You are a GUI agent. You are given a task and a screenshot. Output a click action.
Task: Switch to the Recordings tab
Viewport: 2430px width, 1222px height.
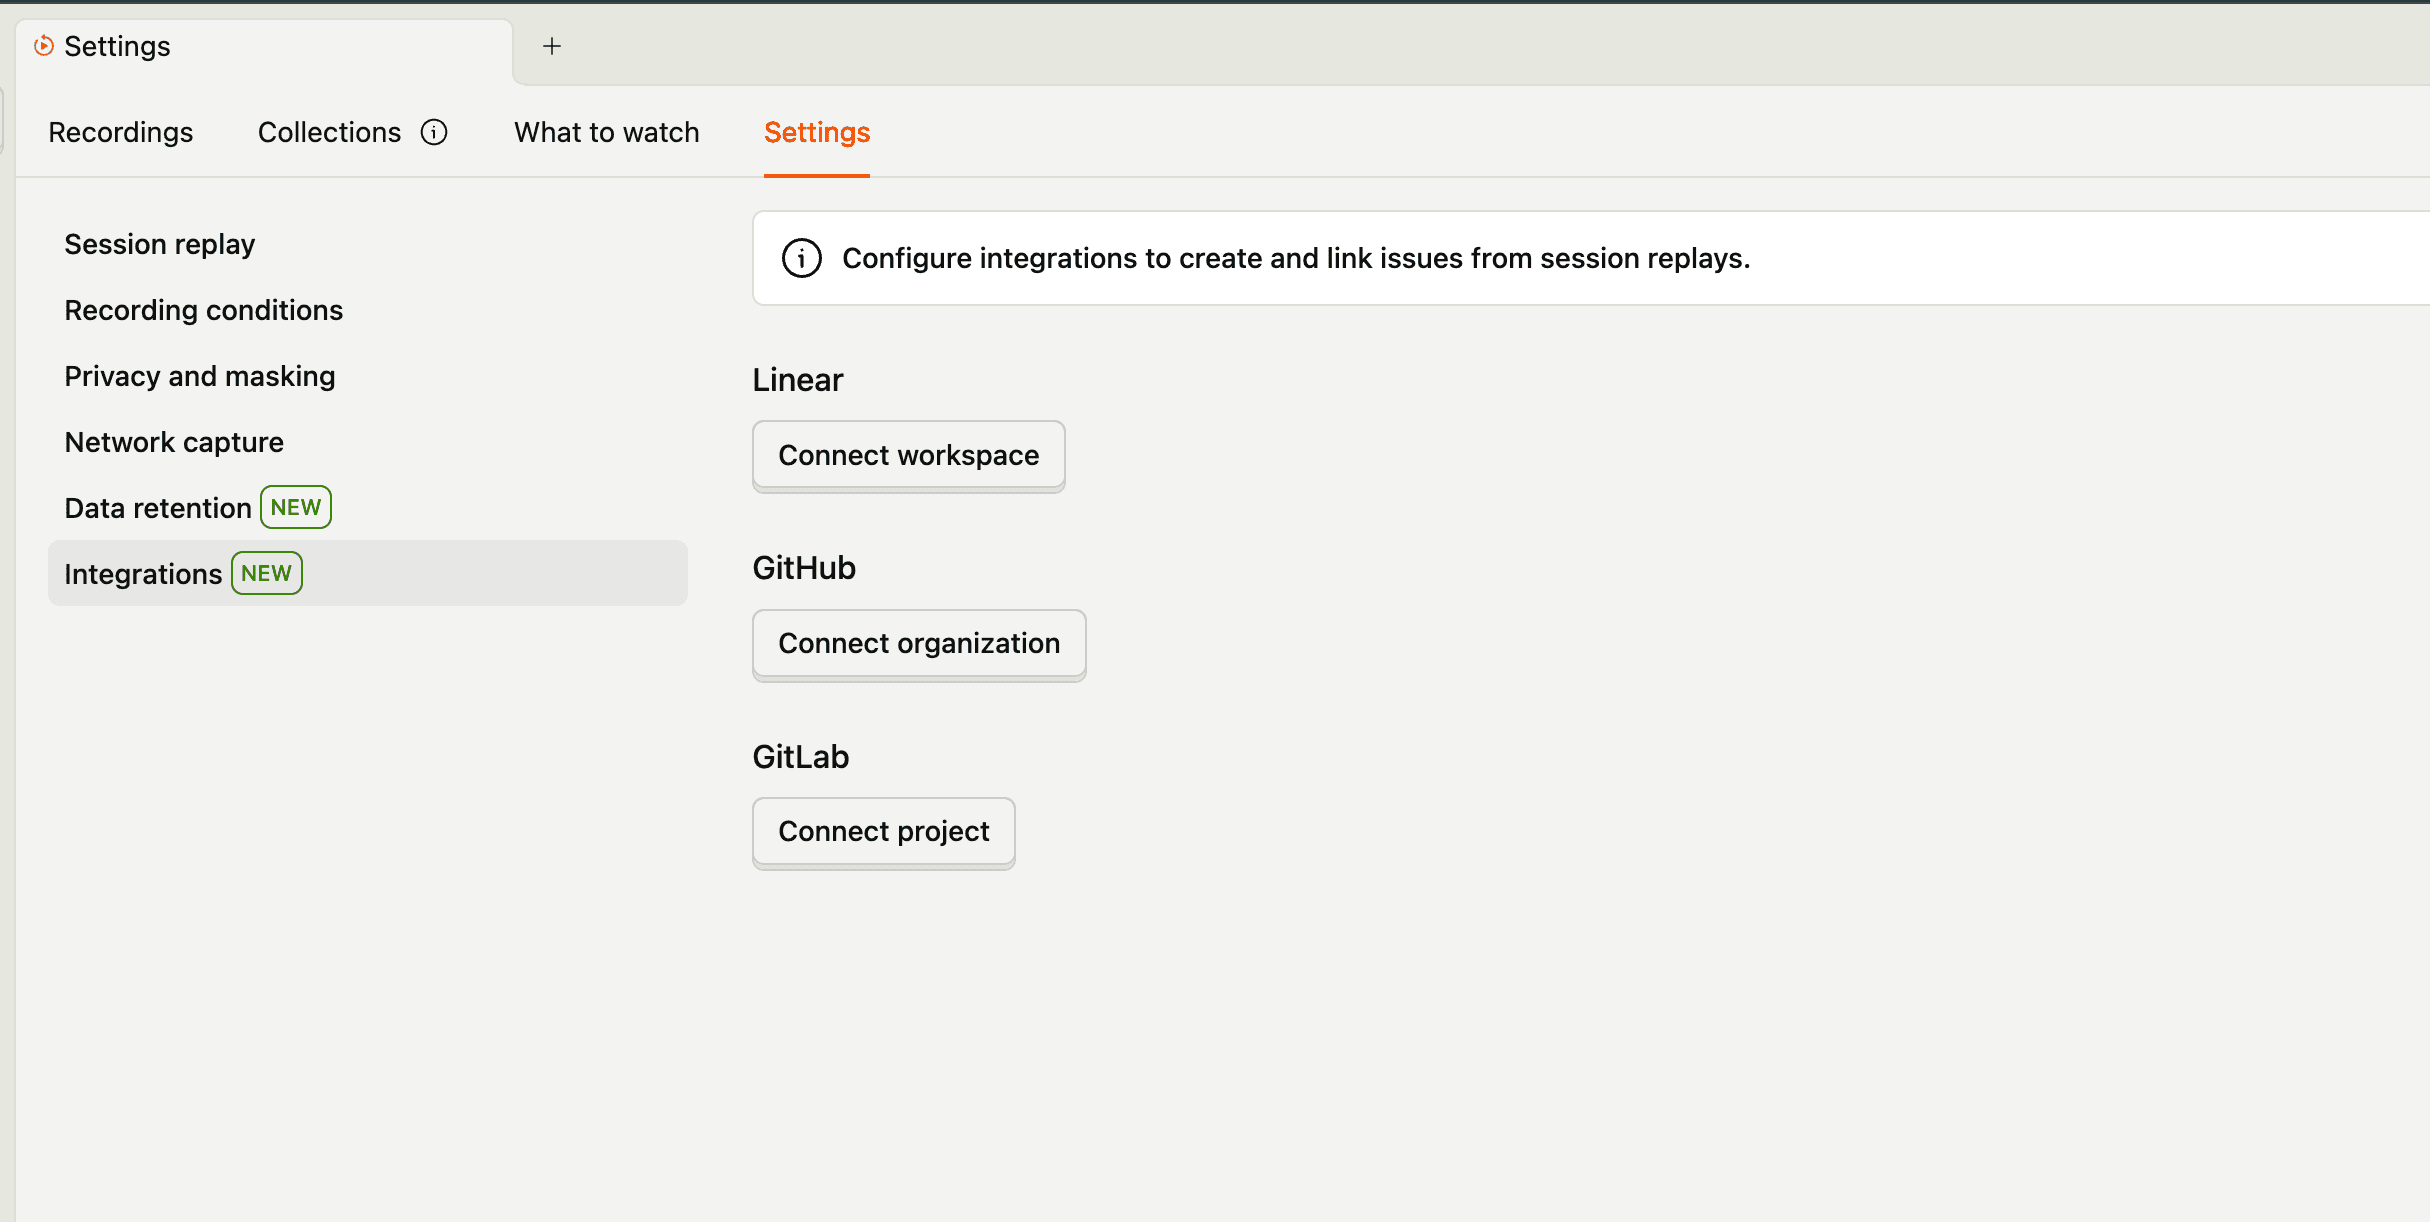[120, 131]
